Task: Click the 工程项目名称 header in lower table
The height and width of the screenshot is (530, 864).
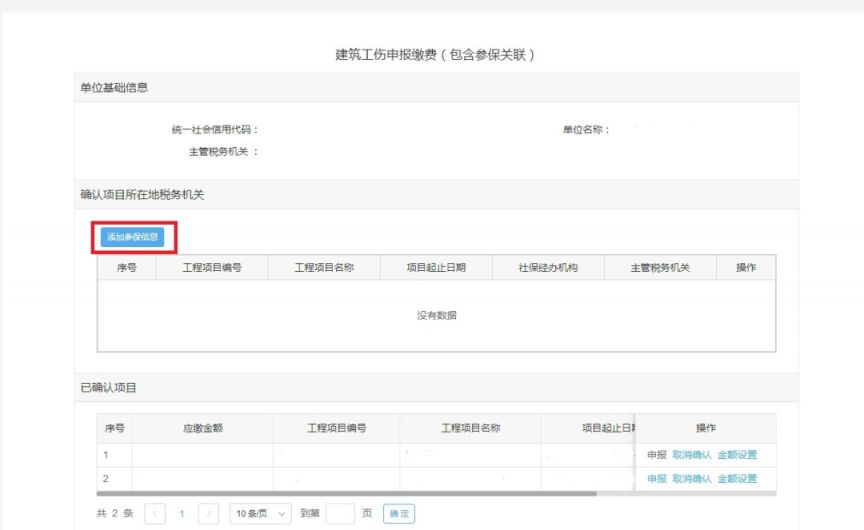Action: pyautogui.click(x=470, y=428)
